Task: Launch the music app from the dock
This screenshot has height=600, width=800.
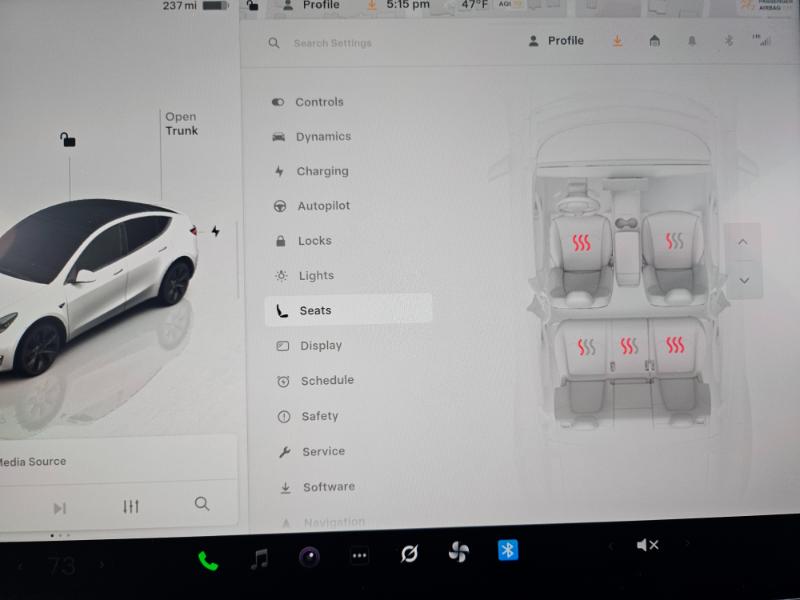Action: click(x=259, y=558)
